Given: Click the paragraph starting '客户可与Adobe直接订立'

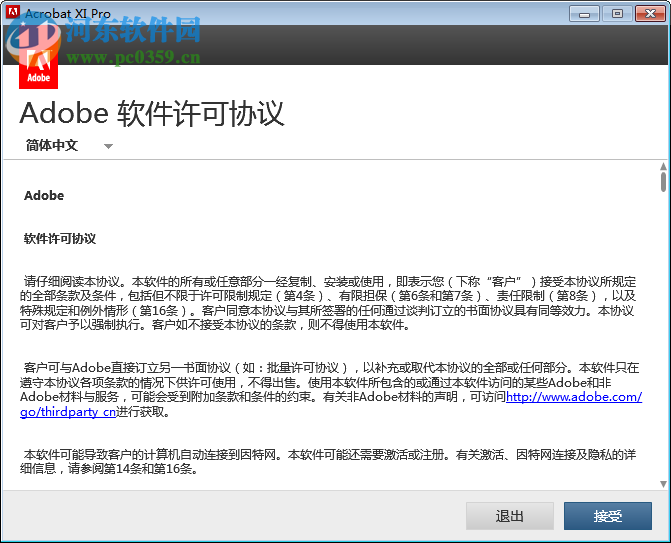Looking at the screenshot, I should coord(331,390).
